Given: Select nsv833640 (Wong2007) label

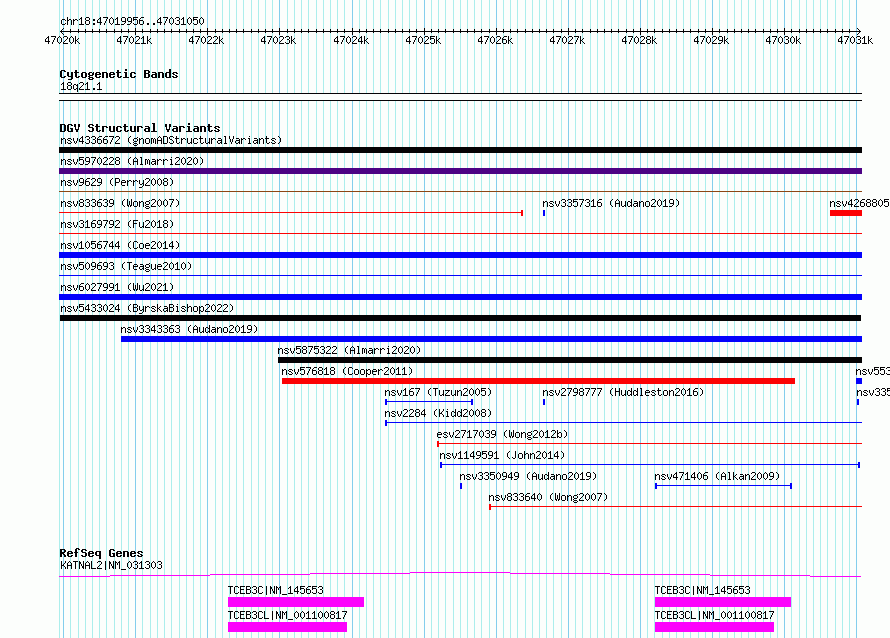Looking at the screenshot, I should tap(548, 497).
